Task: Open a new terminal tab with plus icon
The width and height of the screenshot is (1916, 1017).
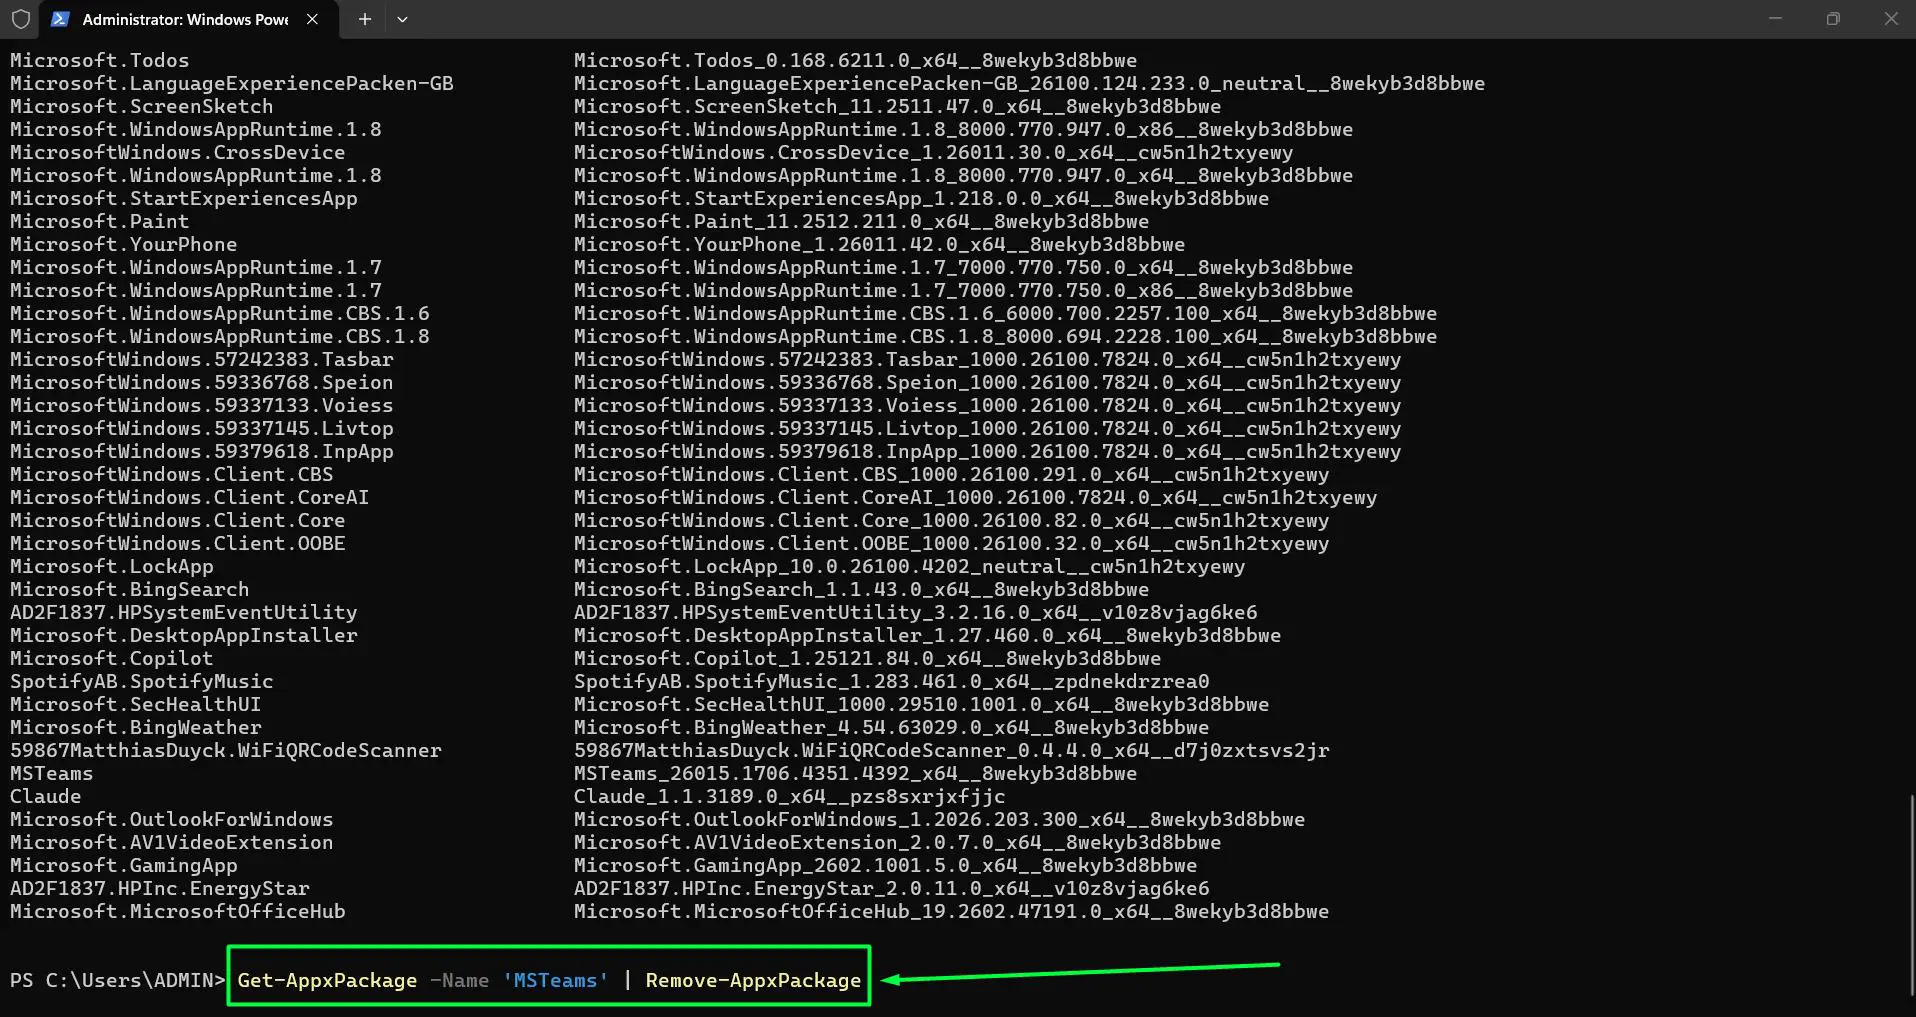Action: pos(364,19)
